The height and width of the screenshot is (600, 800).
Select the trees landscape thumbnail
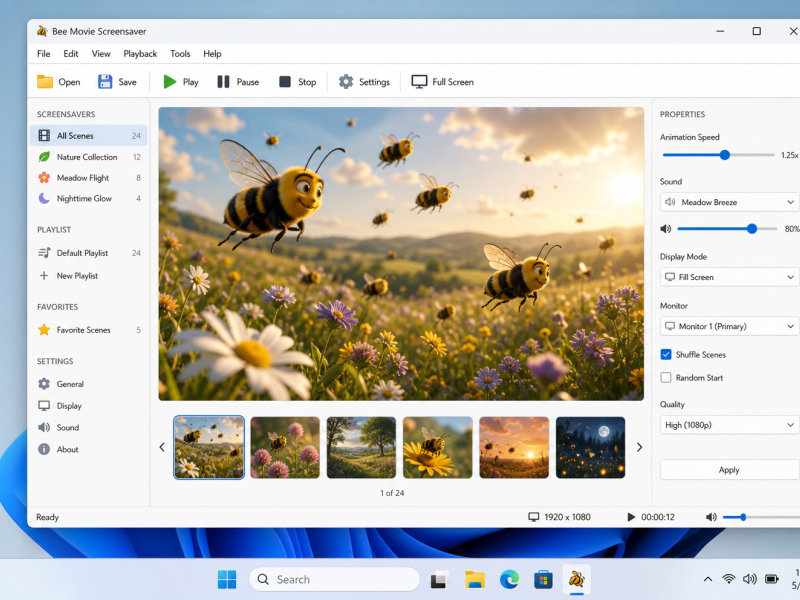coord(361,447)
